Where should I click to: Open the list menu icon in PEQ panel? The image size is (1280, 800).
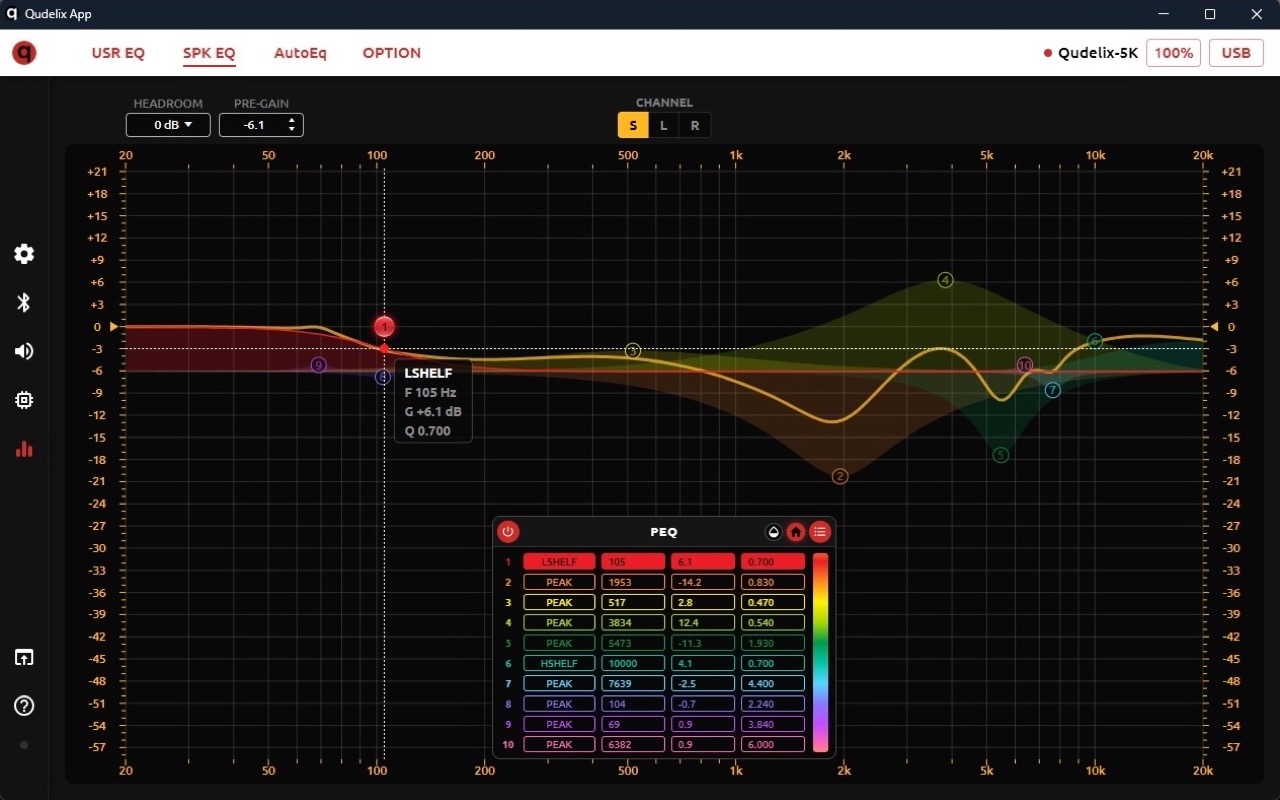[819, 532]
